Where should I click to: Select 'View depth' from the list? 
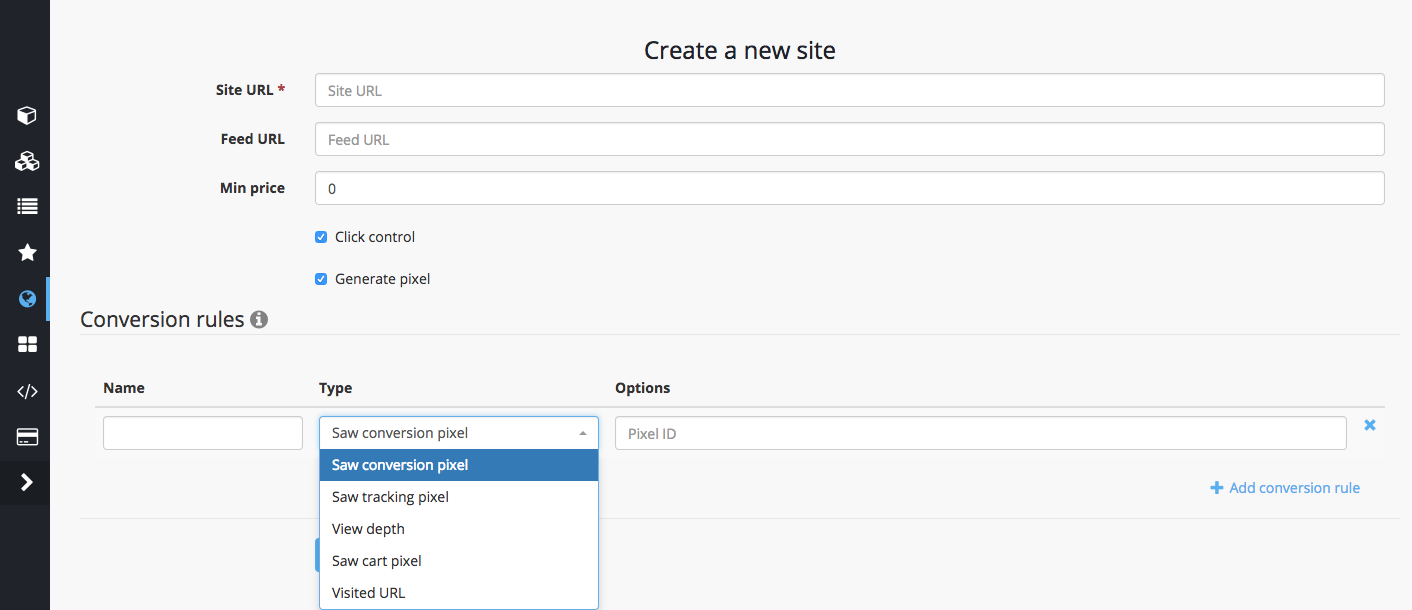368,529
